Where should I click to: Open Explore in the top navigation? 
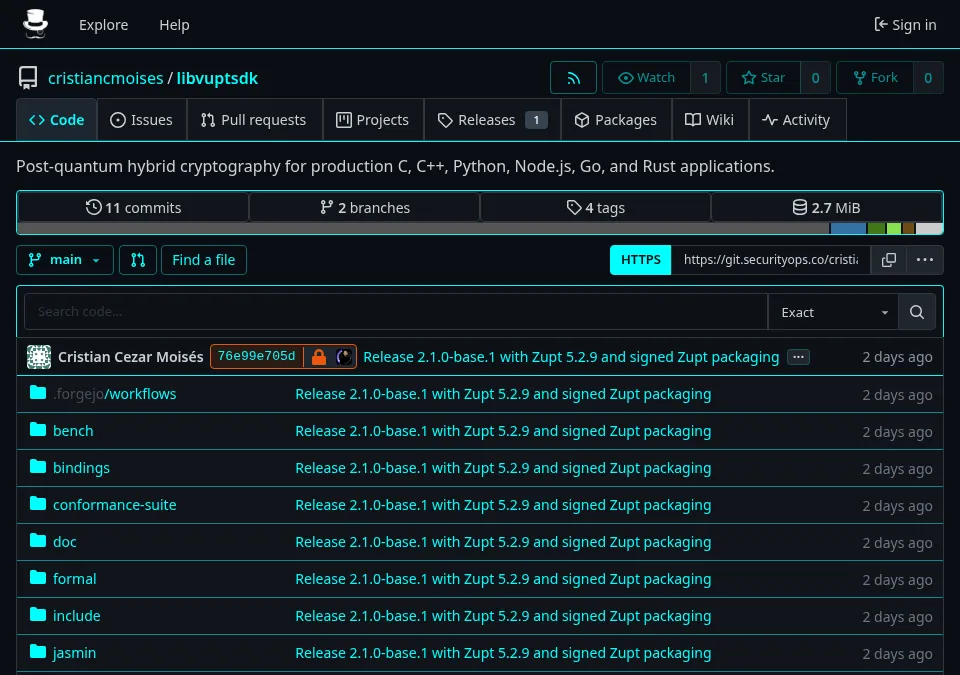pos(103,25)
